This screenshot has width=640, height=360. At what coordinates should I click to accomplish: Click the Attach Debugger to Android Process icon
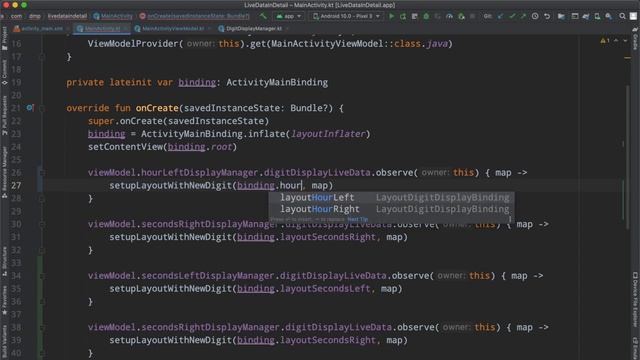(x=461, y=16)
